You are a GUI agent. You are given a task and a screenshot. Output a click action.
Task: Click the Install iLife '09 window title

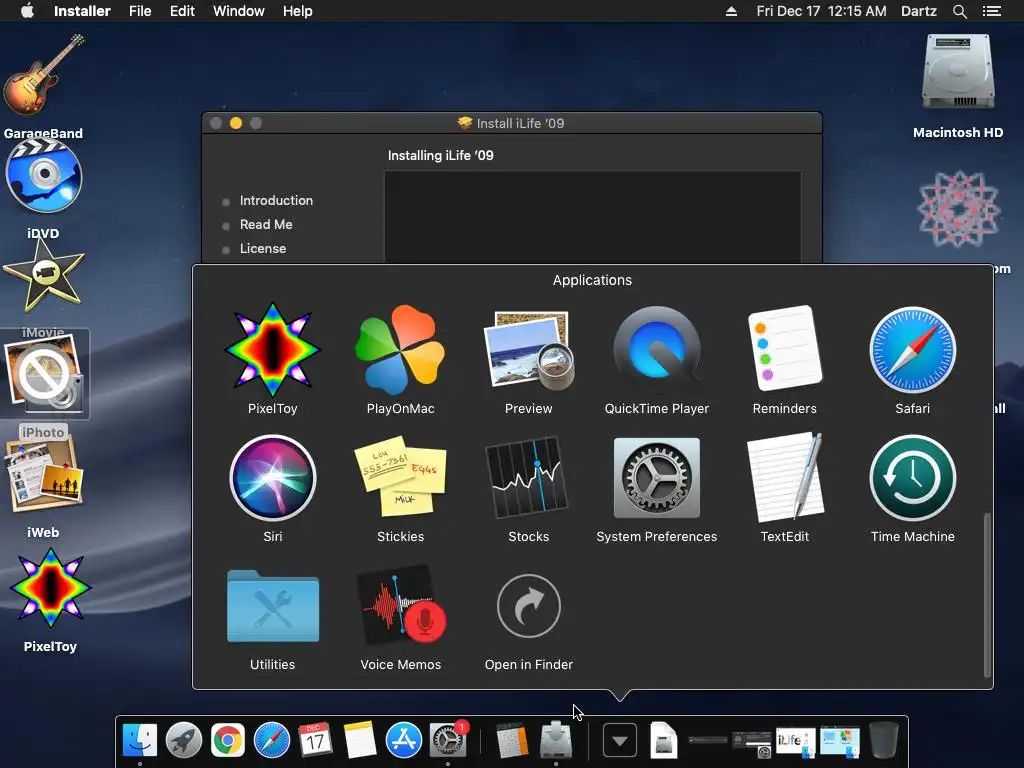tap(520, 123)
